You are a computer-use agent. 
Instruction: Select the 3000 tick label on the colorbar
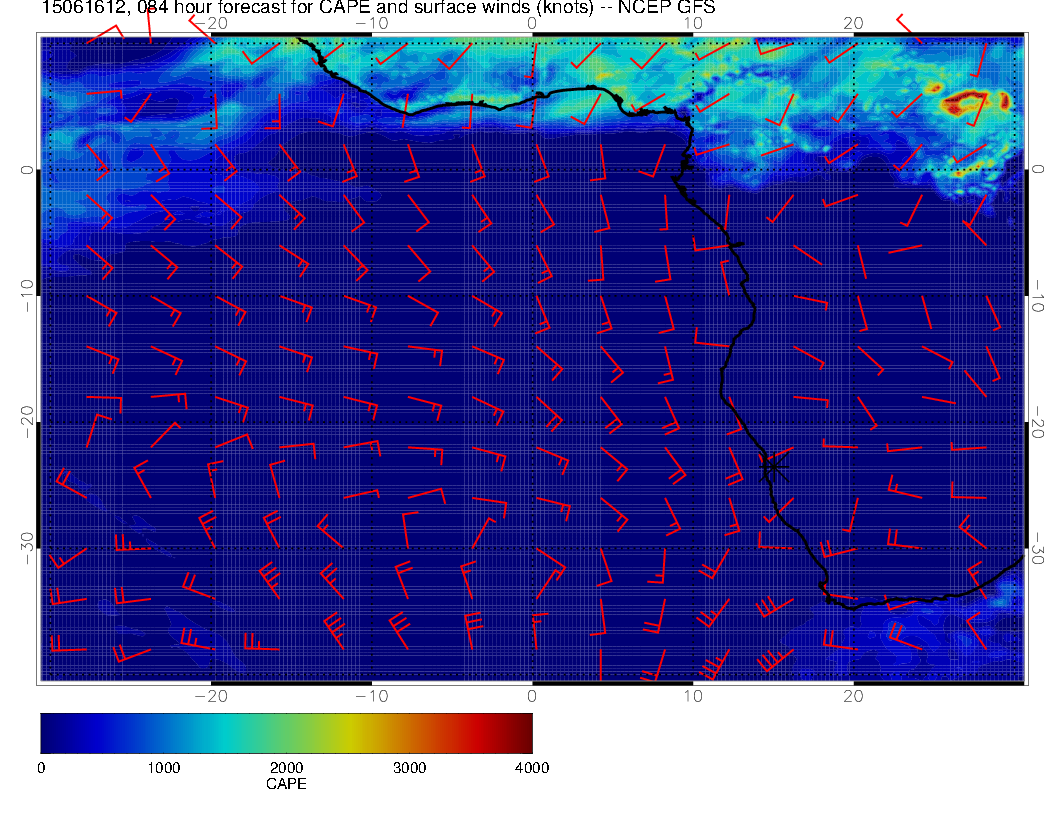point(409,768)
